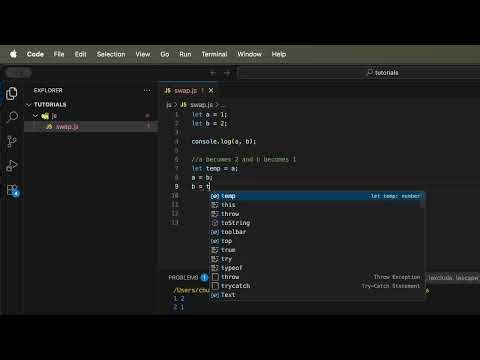
Task: Choose the Throw Exception snippet suggestion
Action: [316, 277]
